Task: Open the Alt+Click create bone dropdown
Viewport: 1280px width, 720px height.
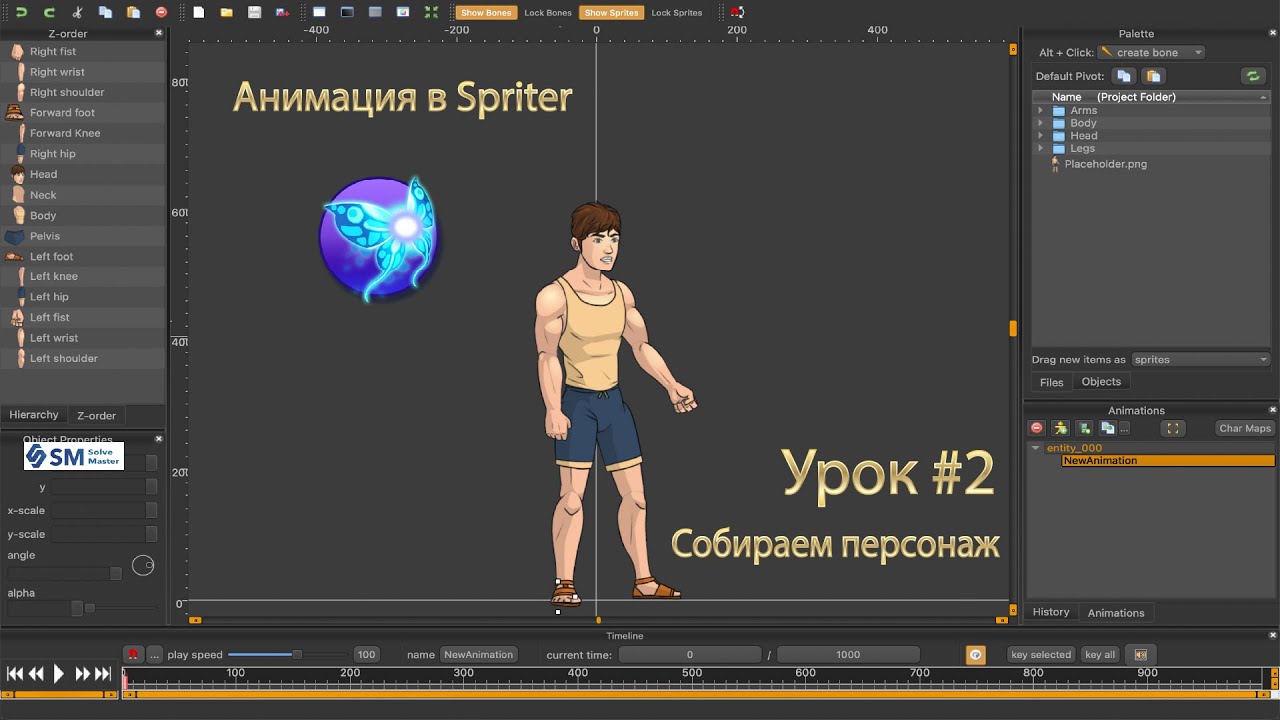Action: [x=1151, y=52]
